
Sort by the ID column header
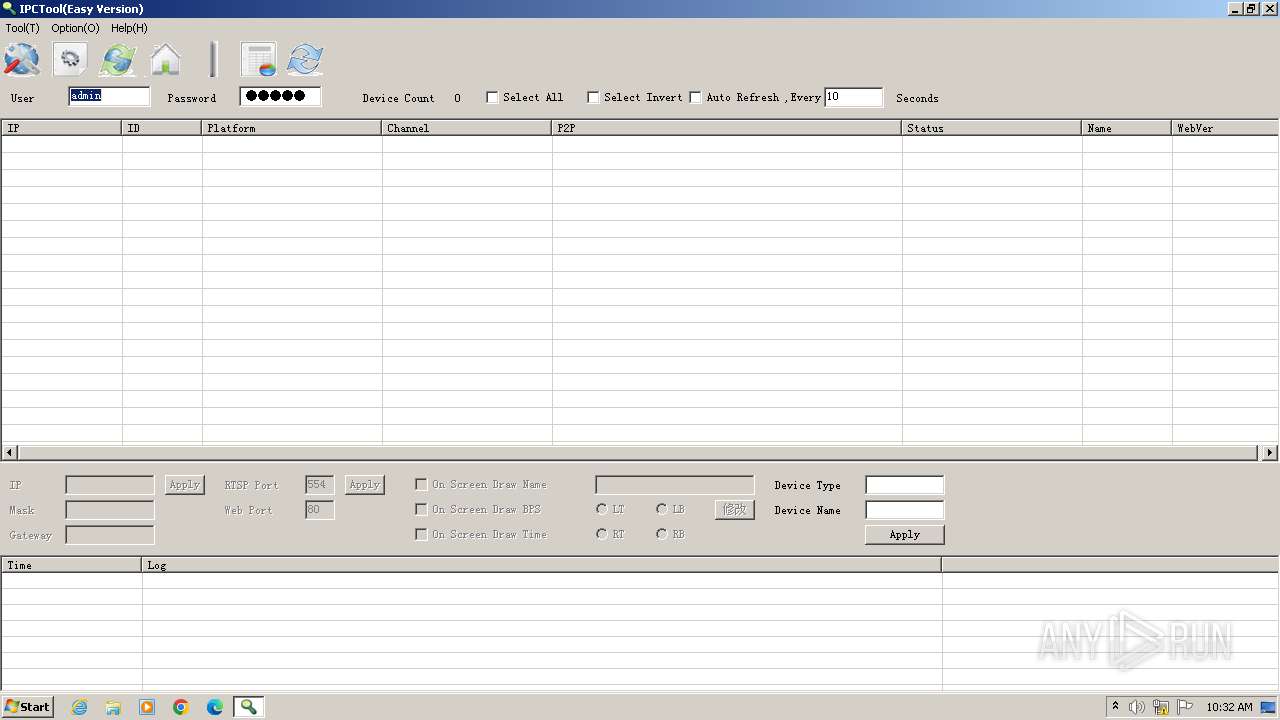tap(162, 128)
